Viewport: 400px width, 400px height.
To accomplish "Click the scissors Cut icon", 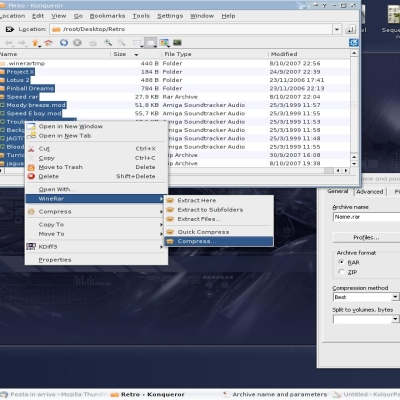I will 31,149.
